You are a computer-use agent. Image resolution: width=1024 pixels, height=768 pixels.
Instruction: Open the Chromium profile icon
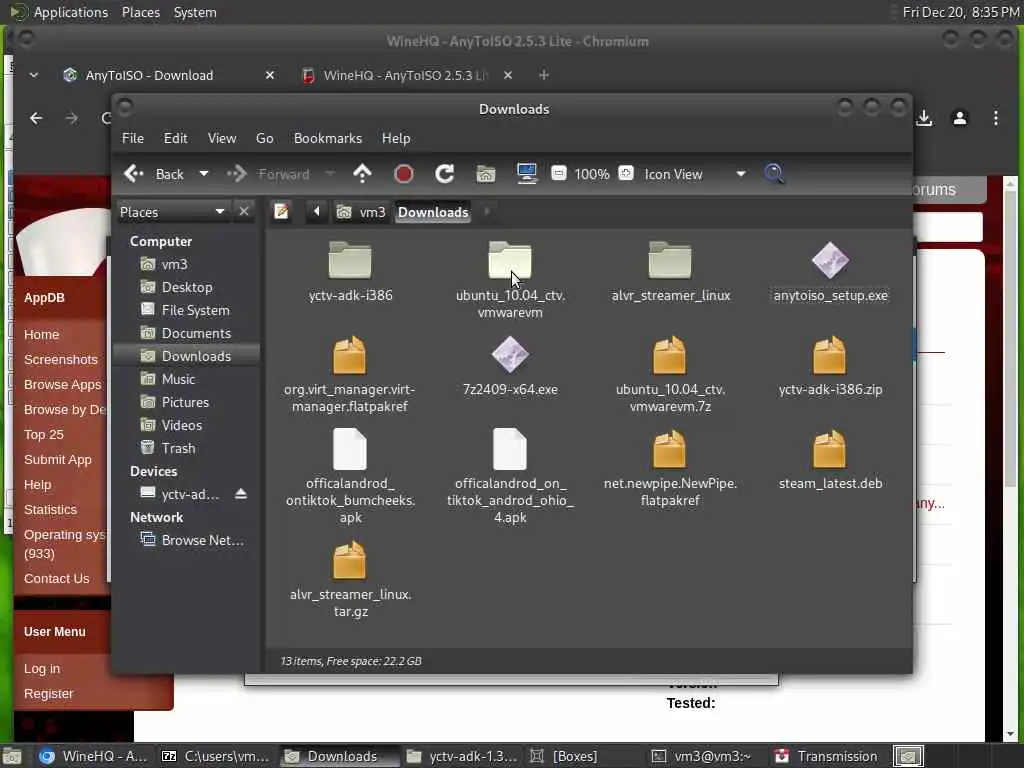click(x=960, y=118)
